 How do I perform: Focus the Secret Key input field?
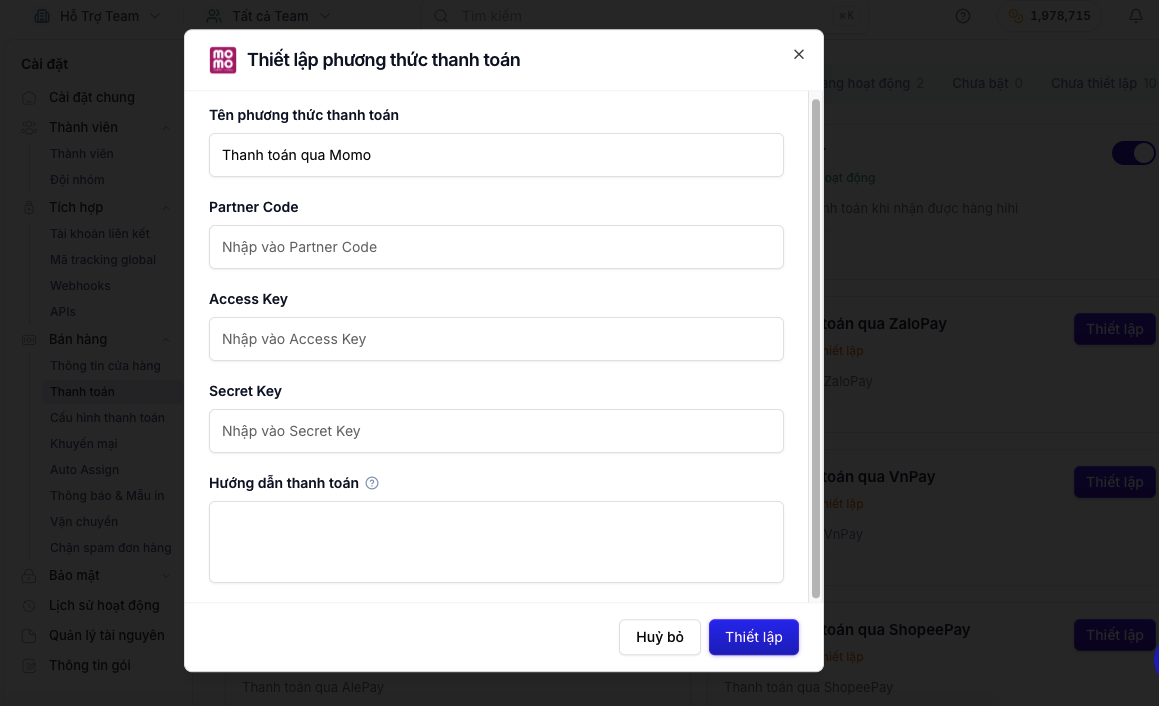click(x=496, y=431)
